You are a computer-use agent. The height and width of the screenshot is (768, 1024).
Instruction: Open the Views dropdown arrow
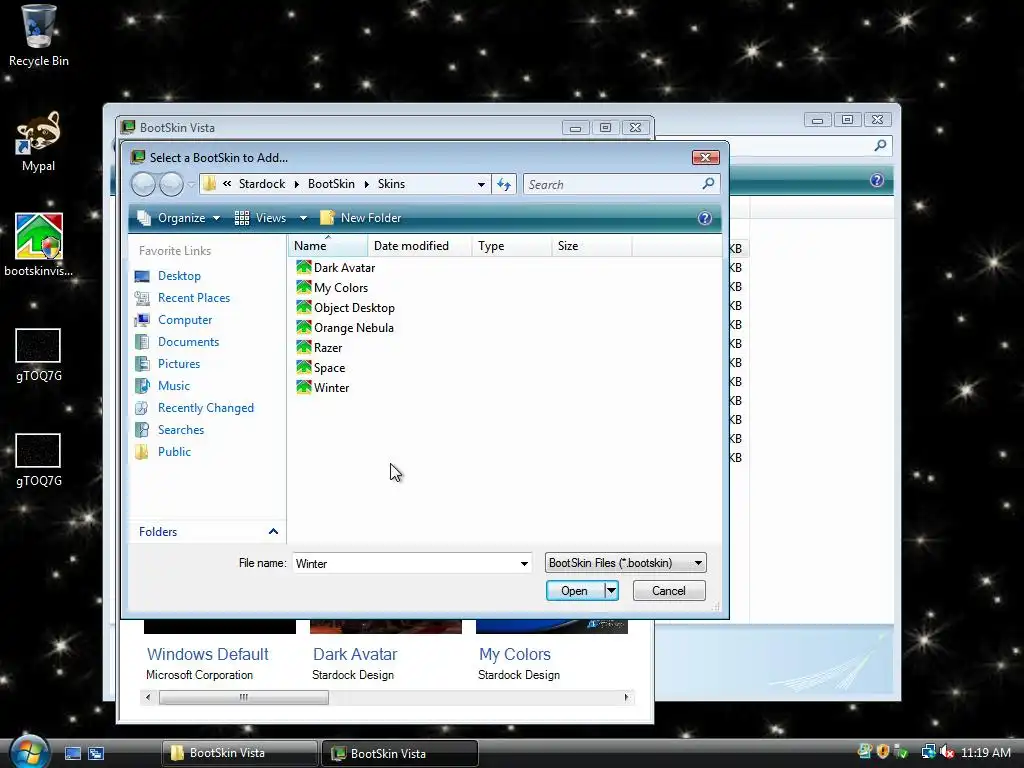point(303,218)
